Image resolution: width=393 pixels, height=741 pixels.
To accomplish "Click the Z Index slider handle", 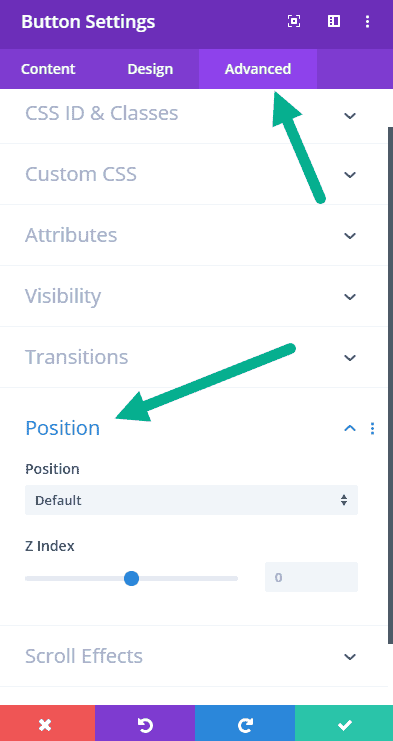I will click(x=131, y=578).
